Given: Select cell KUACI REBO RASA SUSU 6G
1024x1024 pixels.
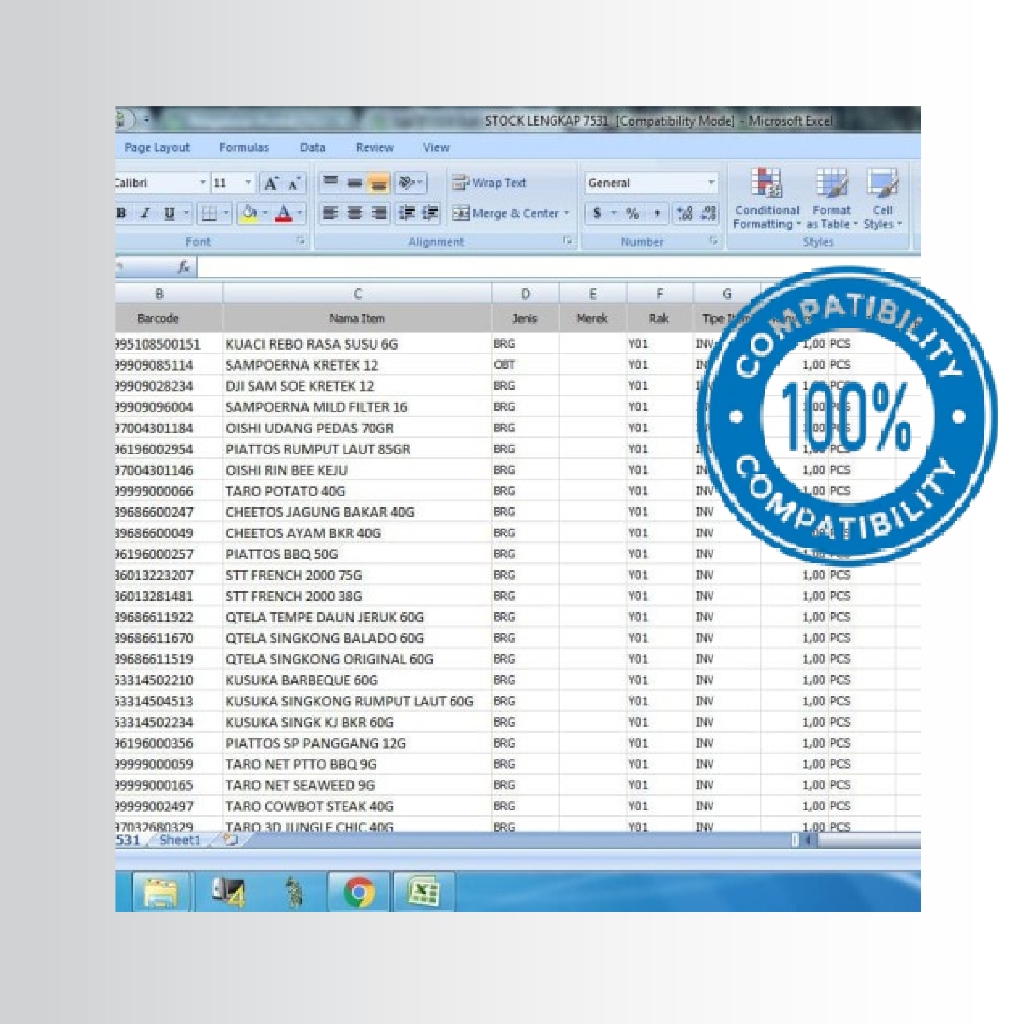Looking at the screenshot, I should point(357,344).
